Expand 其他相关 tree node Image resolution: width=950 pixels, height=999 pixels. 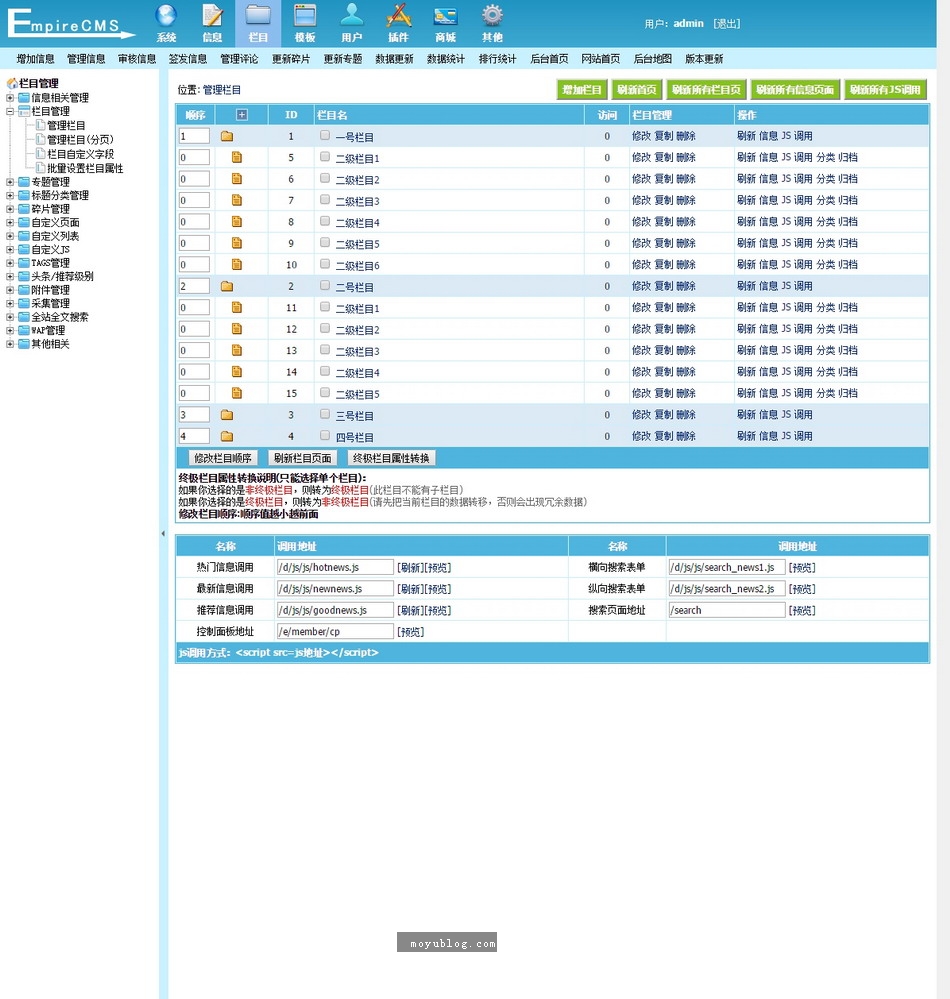point(10,344)
